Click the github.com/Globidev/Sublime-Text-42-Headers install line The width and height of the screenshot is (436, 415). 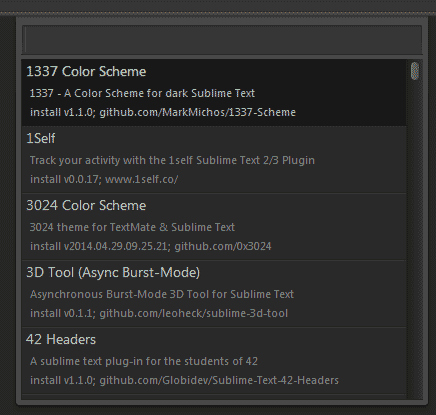(184, 380)
